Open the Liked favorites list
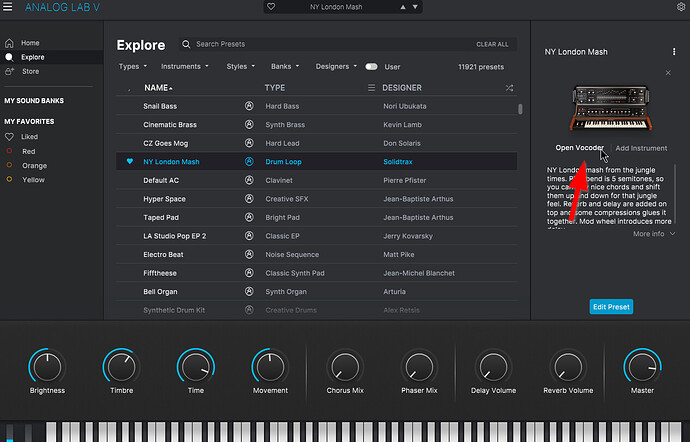The width and height of the screenshot is (690, 442). click(x=29, y=137)
